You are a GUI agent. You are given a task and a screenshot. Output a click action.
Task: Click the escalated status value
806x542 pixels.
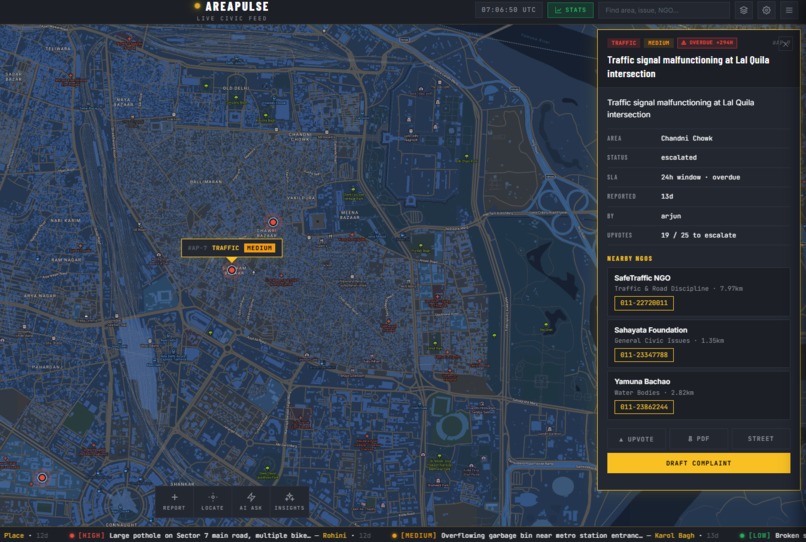(679, 158)
